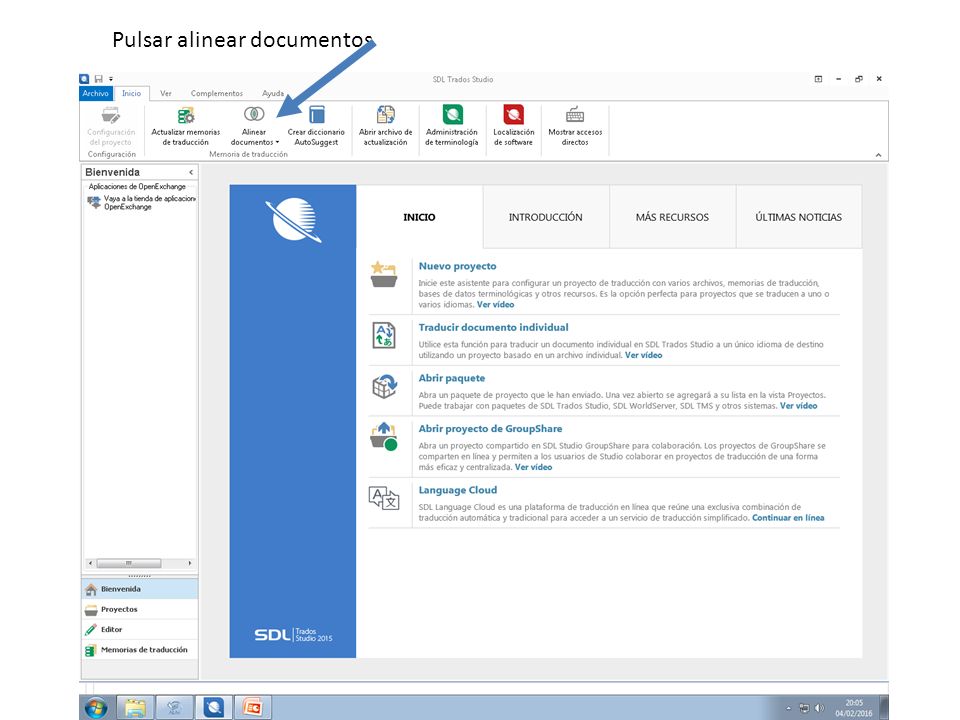
Task: Click right arrow of navigation pane scrollbar
Action: coord(190,563)
